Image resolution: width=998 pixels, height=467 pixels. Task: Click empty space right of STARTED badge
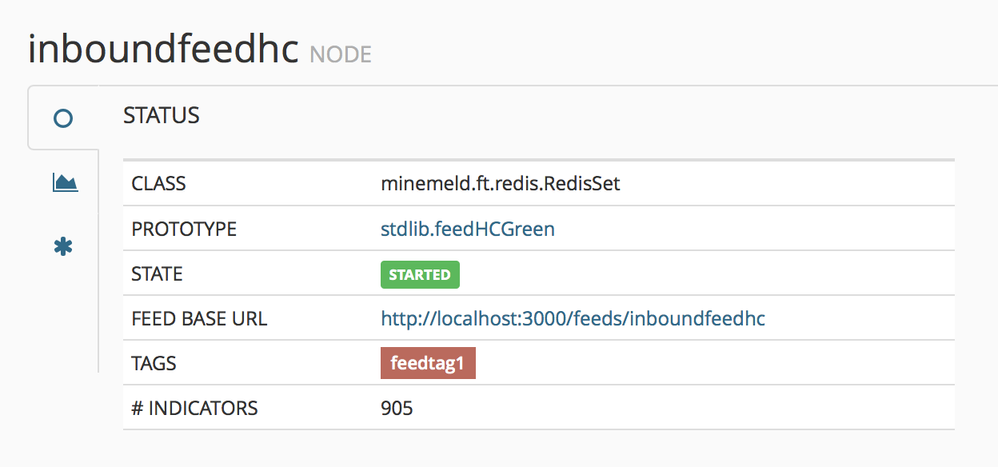(700, 274)
